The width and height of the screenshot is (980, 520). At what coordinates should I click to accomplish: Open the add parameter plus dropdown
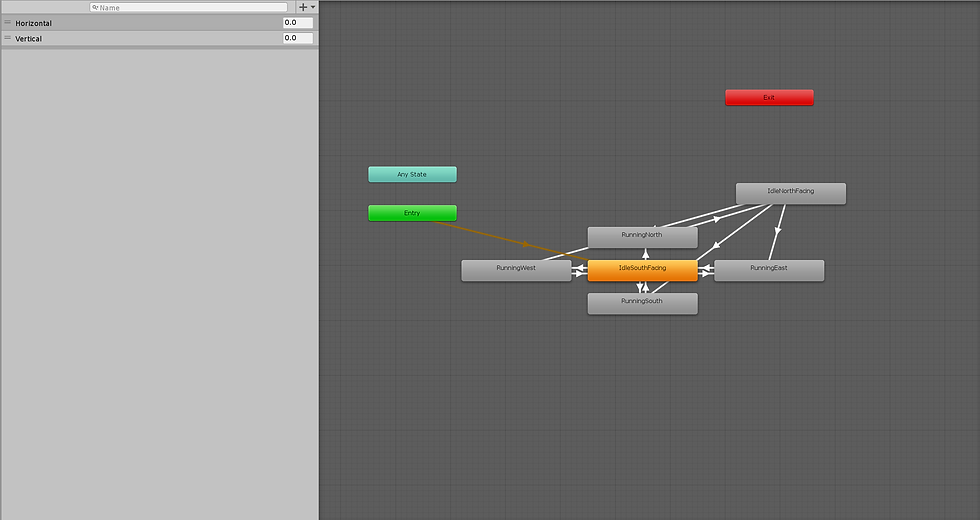307,8
